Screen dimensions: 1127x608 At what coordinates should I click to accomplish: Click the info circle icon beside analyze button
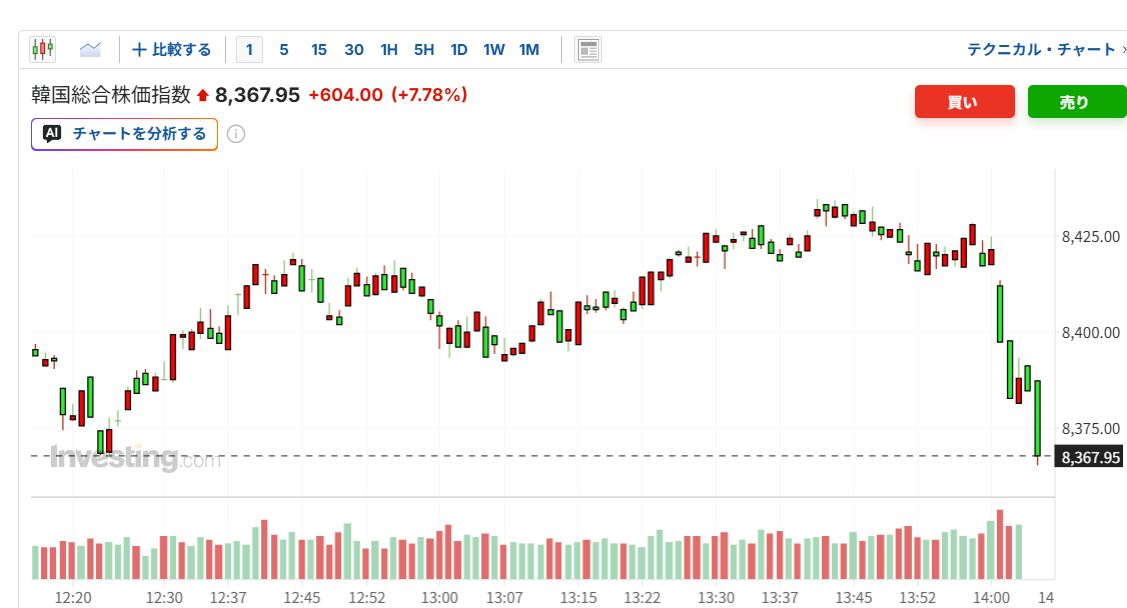tap(236, 134)
